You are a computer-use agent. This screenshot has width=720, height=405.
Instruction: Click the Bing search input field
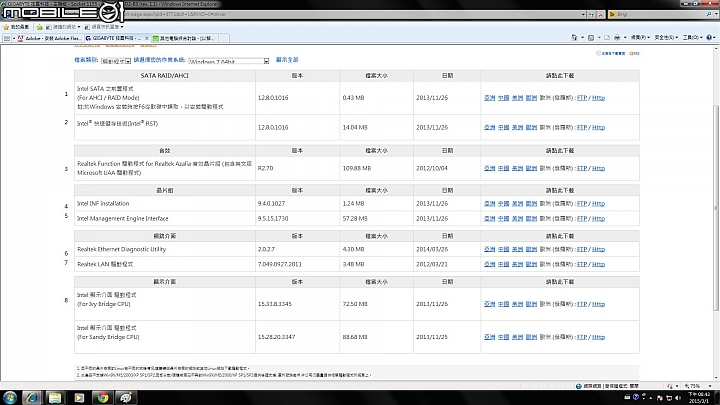point(659,15)
